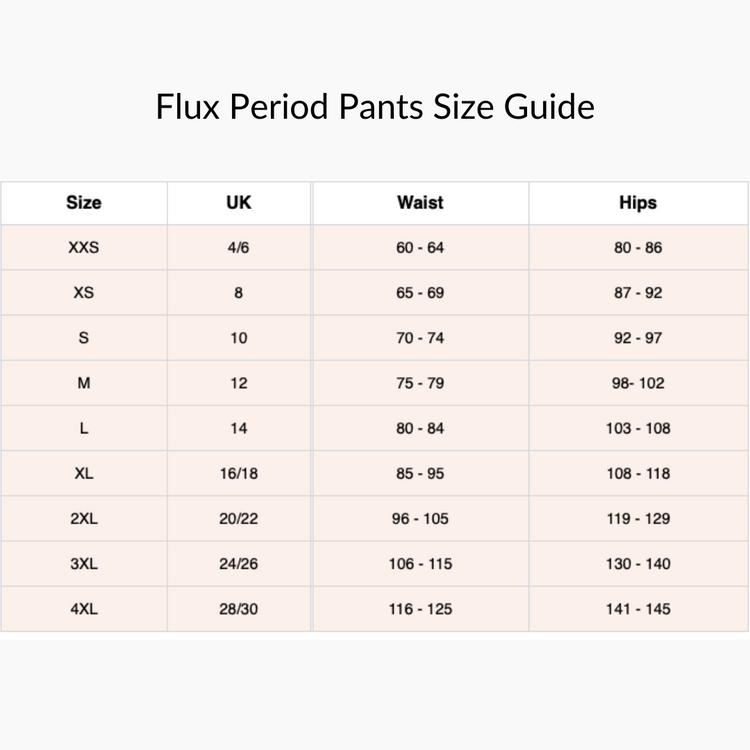Select the UK column header
Screen dimensions: 750x750
coord(239,203)
